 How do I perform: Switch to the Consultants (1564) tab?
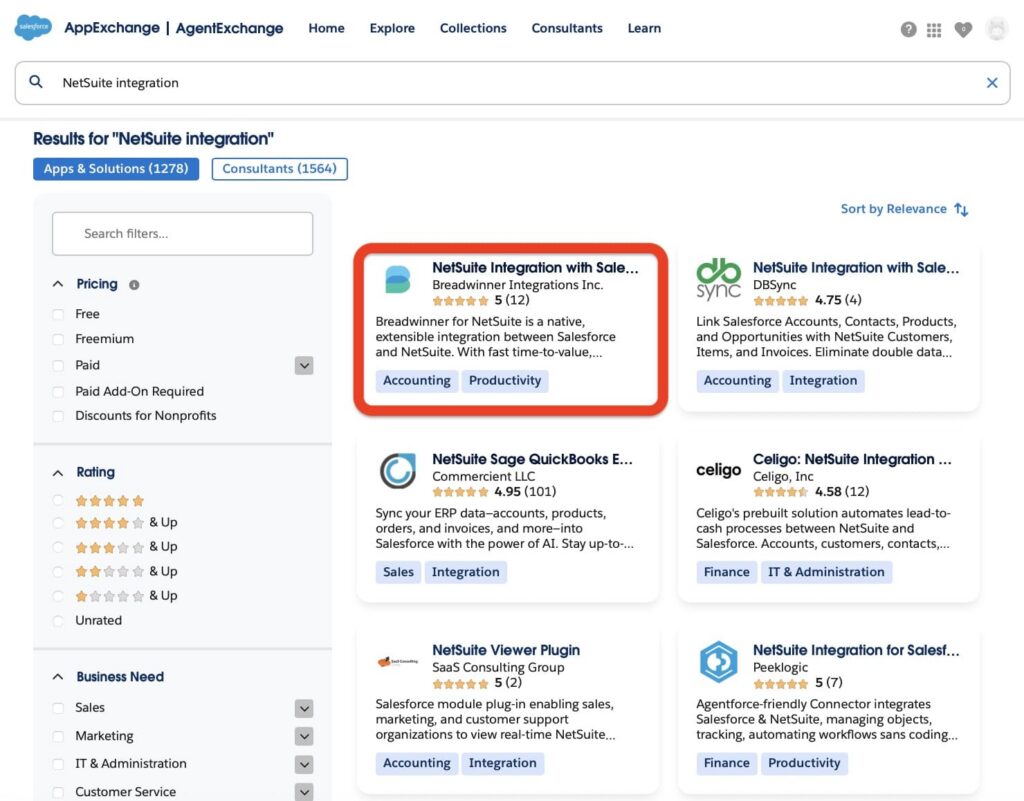pos(279,168)
